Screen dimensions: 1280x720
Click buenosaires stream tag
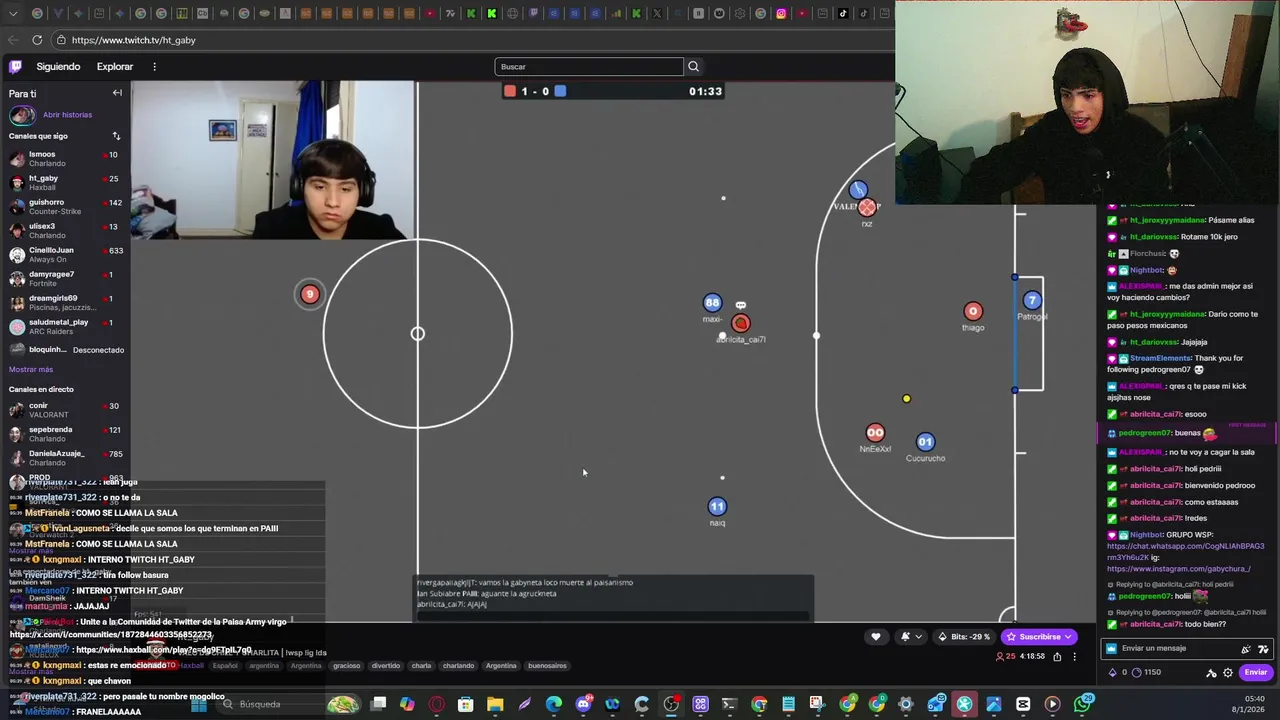[547, 666]
